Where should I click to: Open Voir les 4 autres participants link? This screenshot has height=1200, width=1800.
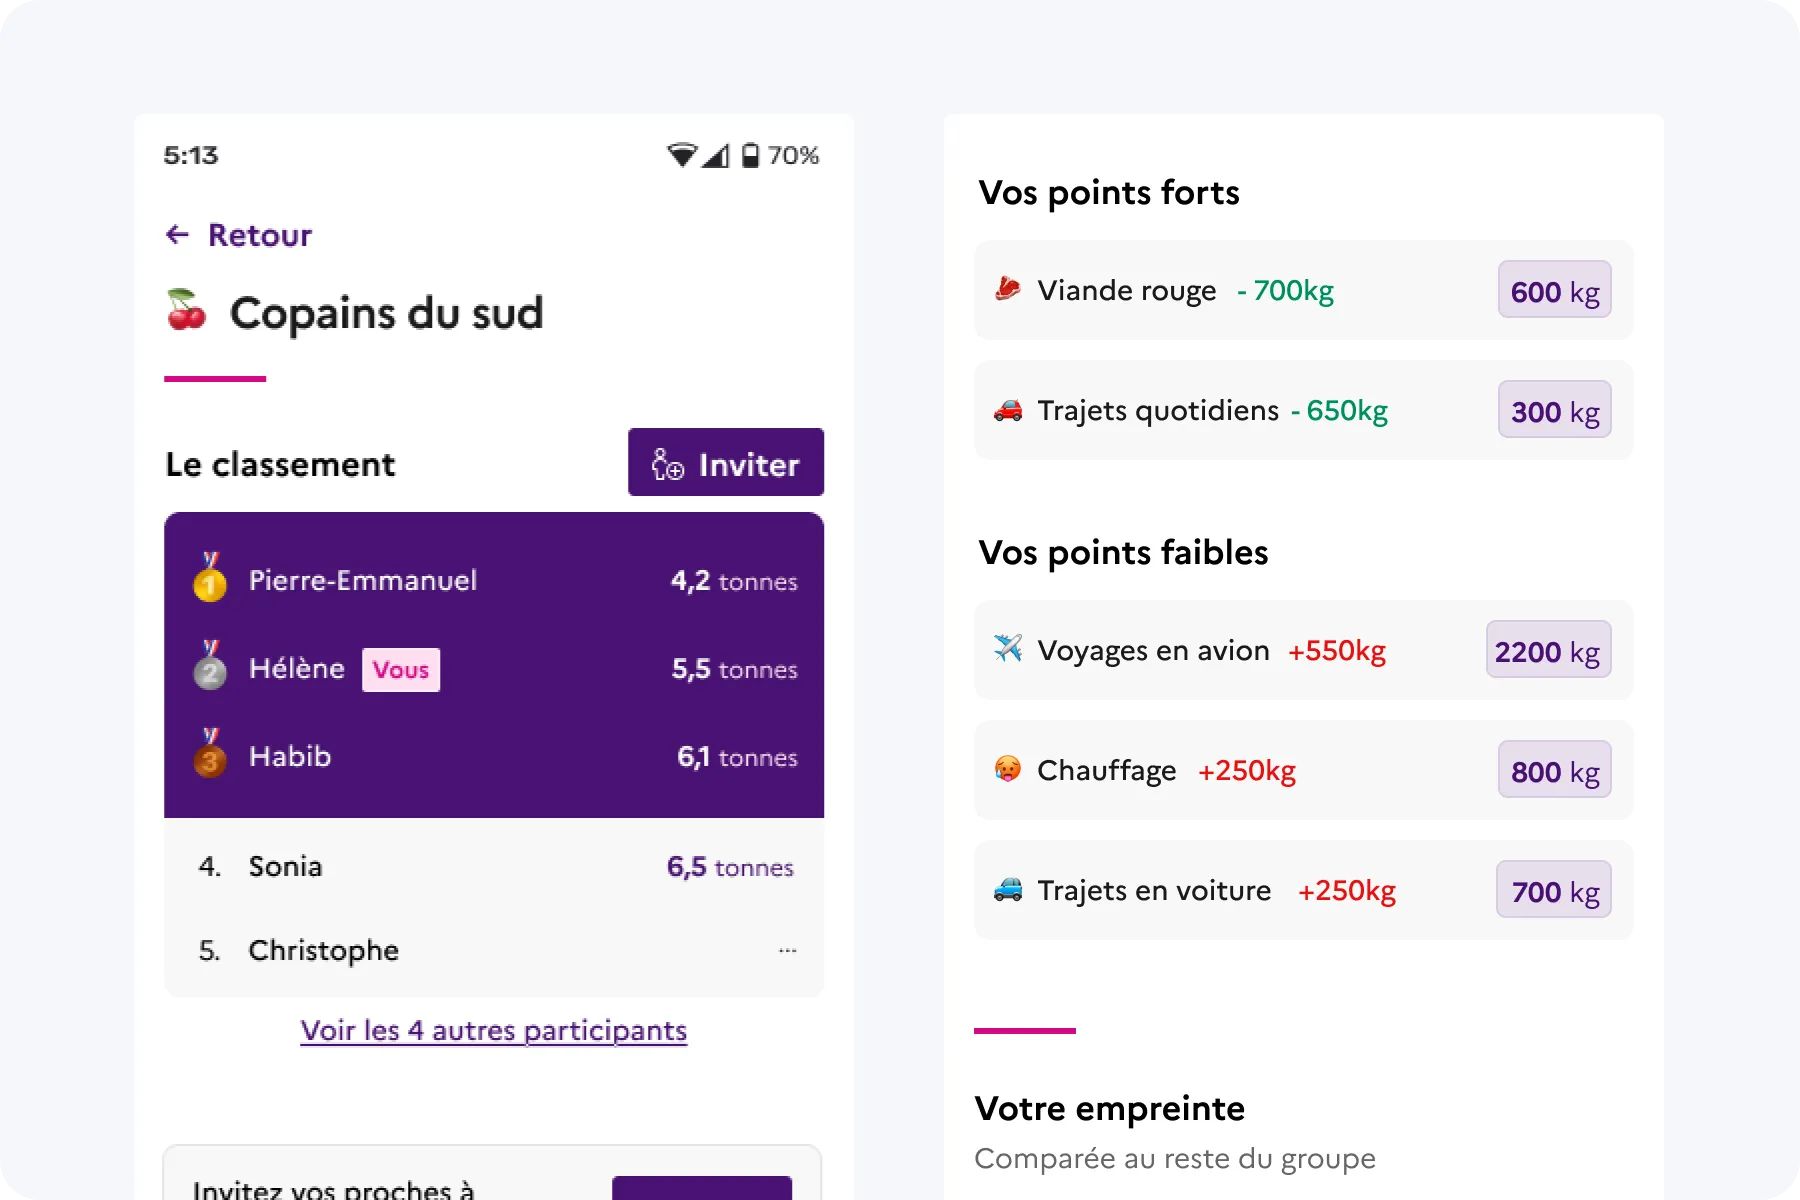[x=494, y=1031]
